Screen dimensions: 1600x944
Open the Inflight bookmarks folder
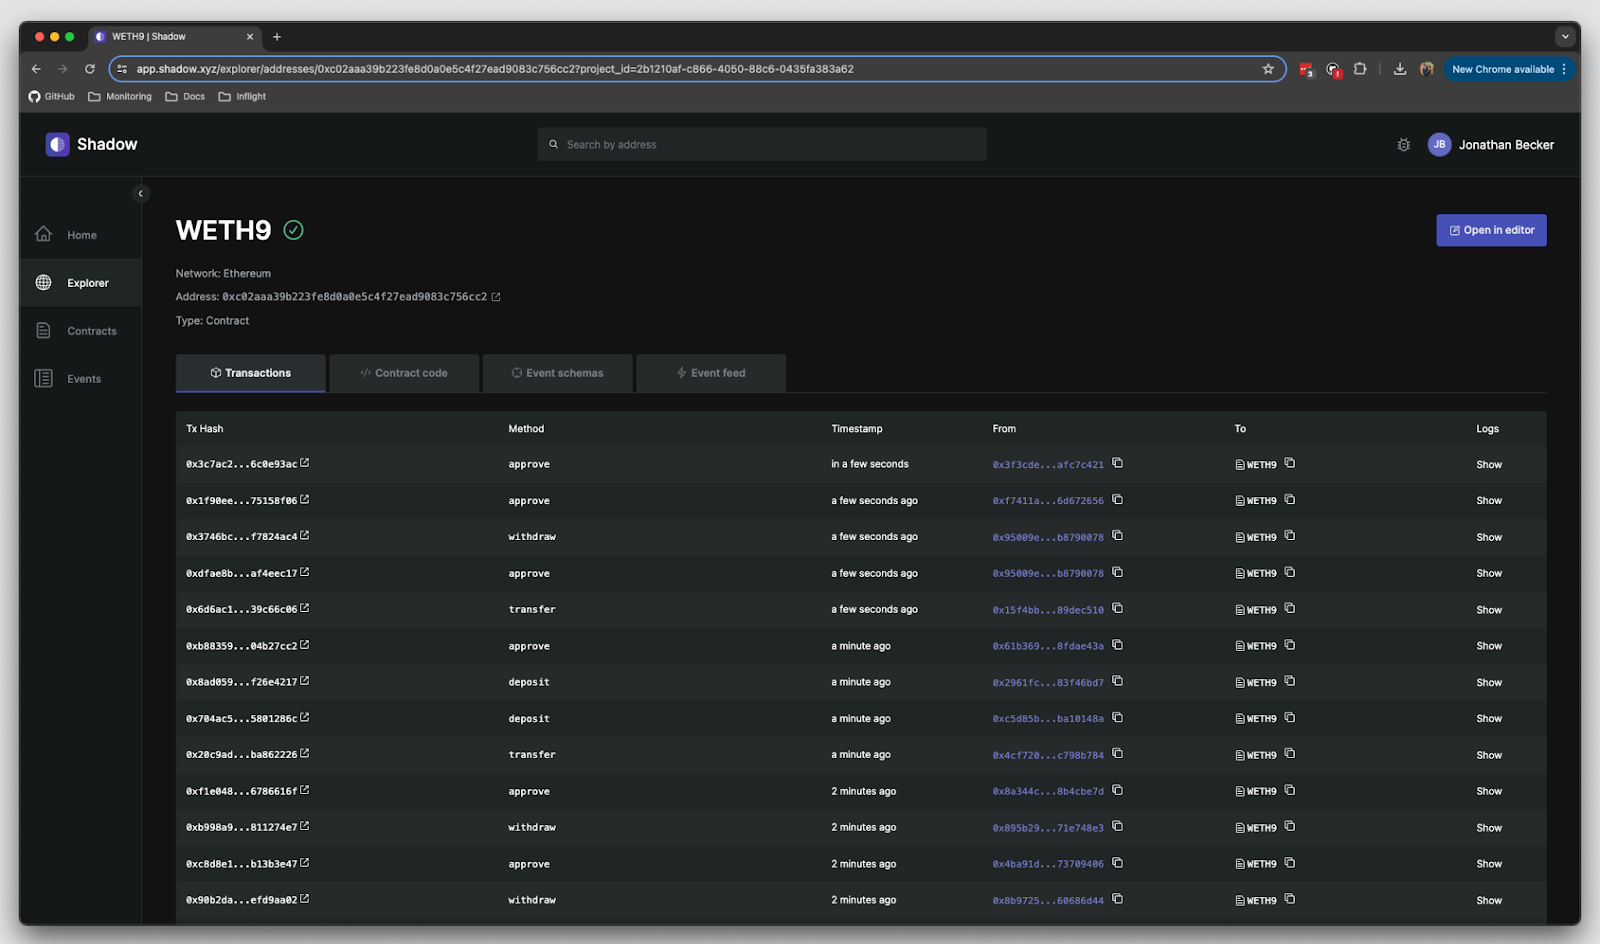click(242, 97)
